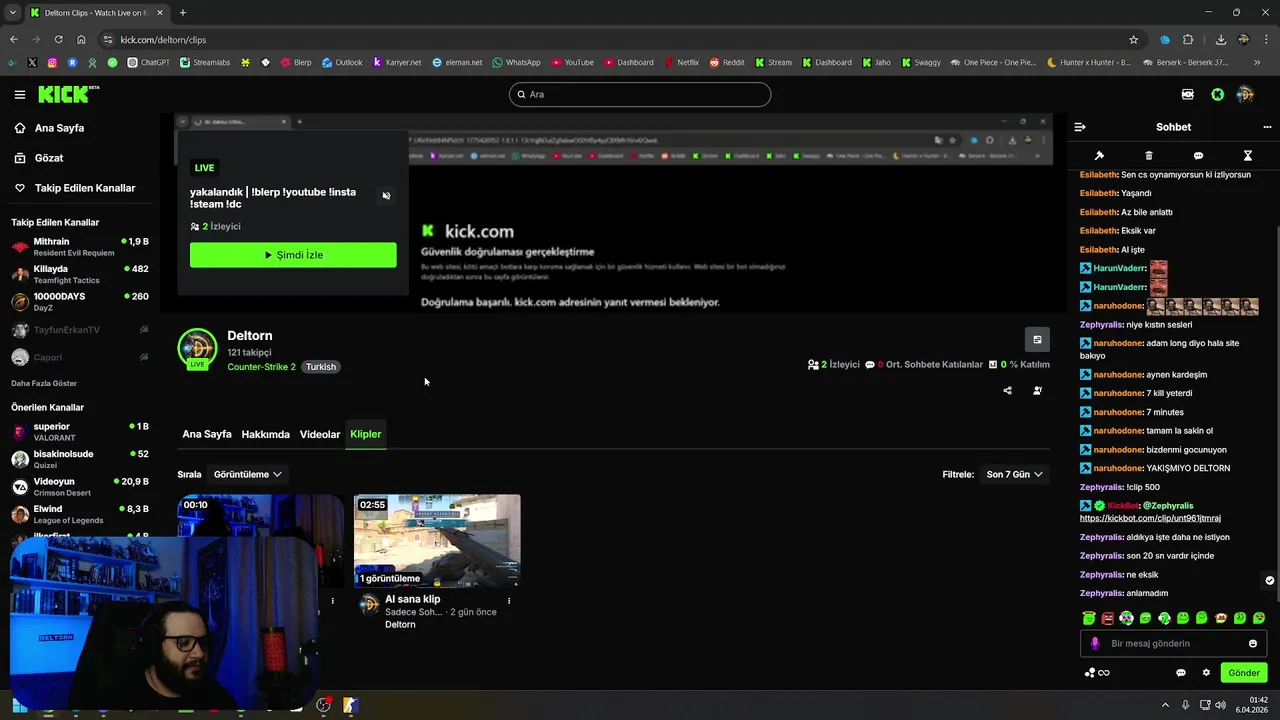1280x720 pixels.
Task: Select the Klipler channel tab
Action: point(366,434)
